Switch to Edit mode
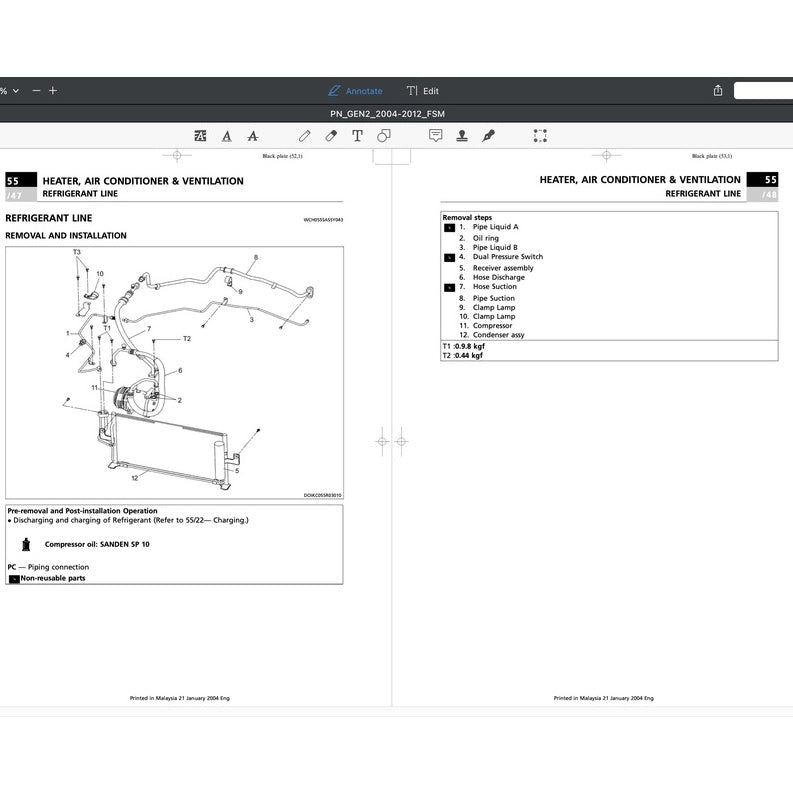Viewport: 793px width, 793px height. point(423,91)
